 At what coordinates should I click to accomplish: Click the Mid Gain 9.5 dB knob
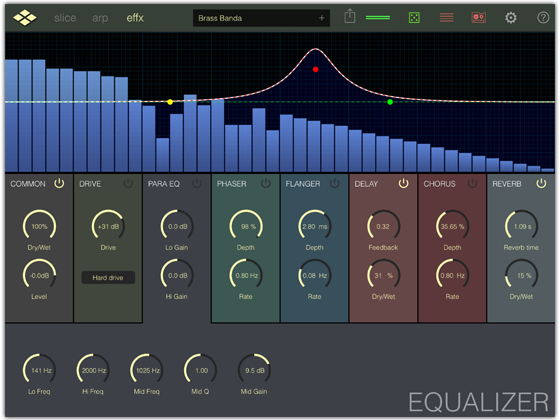coord(254,370)
